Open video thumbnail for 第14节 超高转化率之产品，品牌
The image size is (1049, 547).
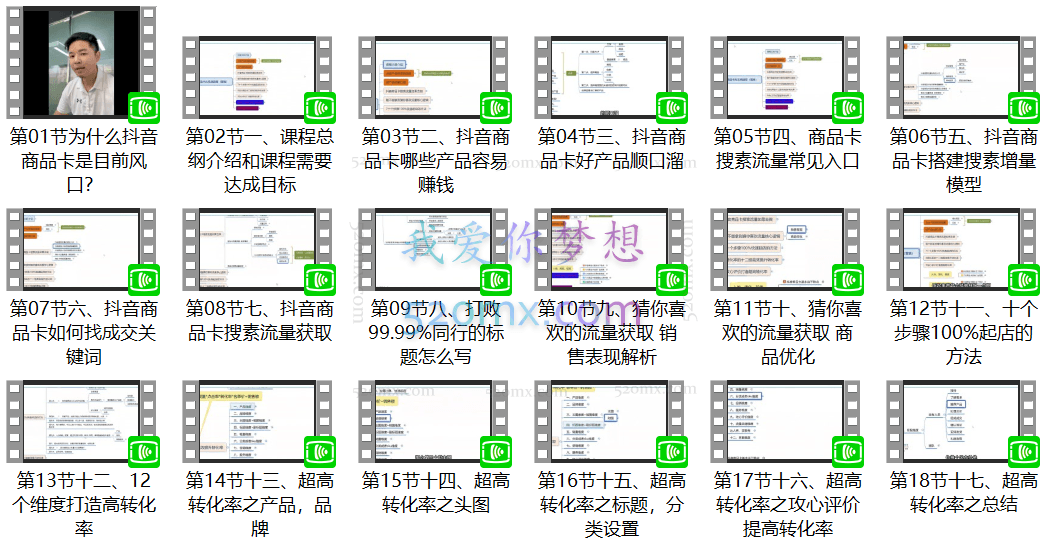coord(258,421)
